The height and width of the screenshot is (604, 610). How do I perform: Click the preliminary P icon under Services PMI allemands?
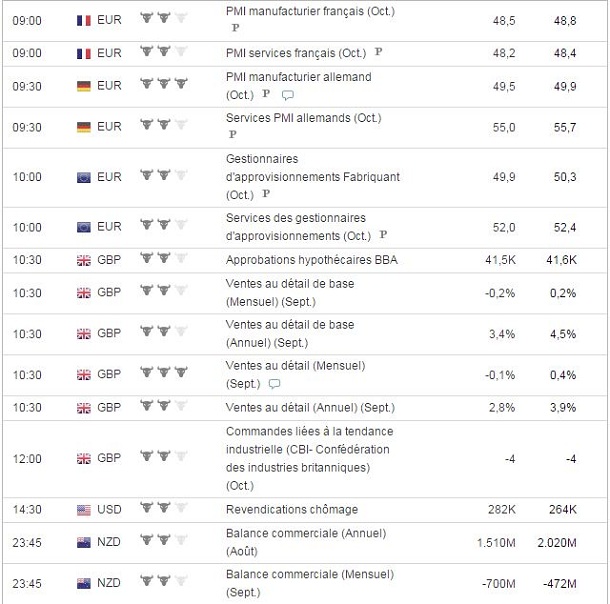(x=233, y=134)
